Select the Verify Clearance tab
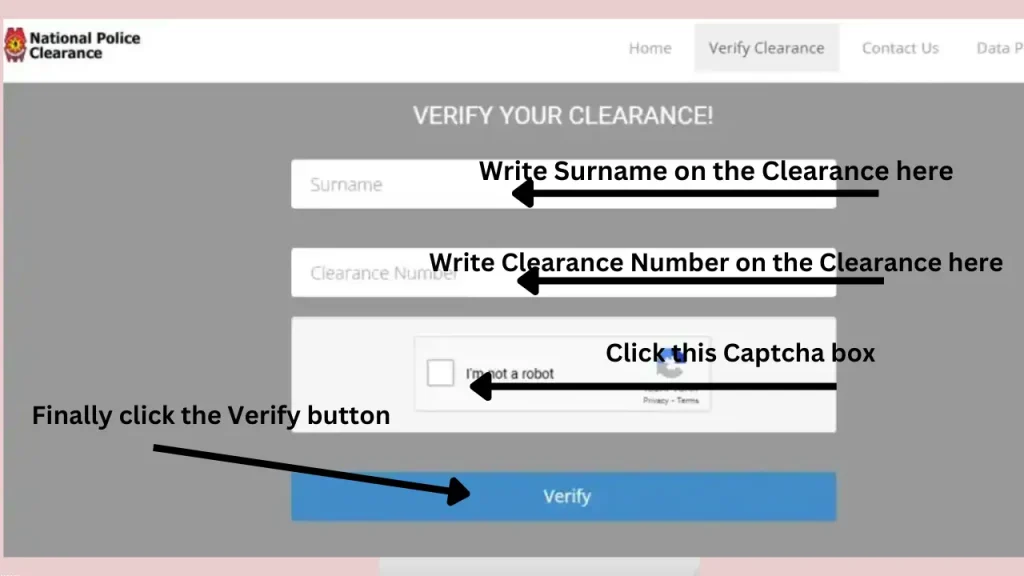1024x576 pixels. [766, 48]
